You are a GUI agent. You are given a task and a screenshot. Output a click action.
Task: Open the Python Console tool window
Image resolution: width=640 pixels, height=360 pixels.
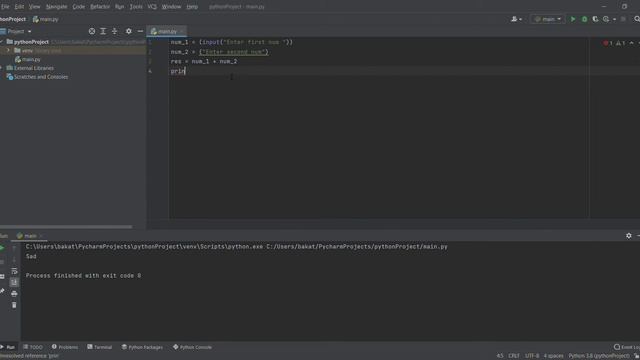pos(192,347)
